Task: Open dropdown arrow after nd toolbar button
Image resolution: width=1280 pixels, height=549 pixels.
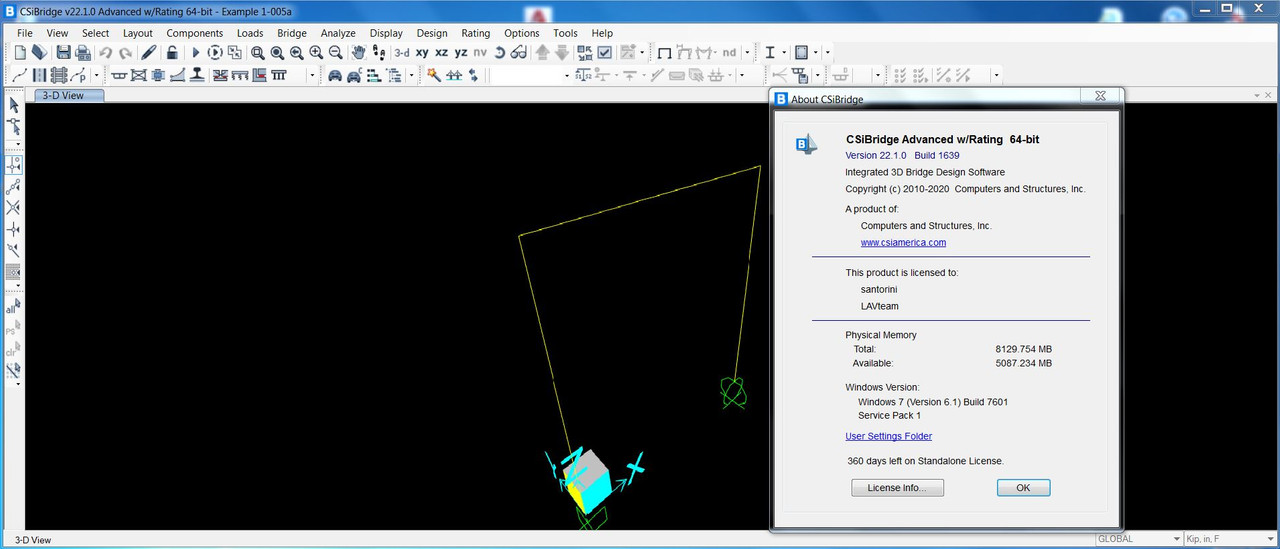Action: [745, 52]
